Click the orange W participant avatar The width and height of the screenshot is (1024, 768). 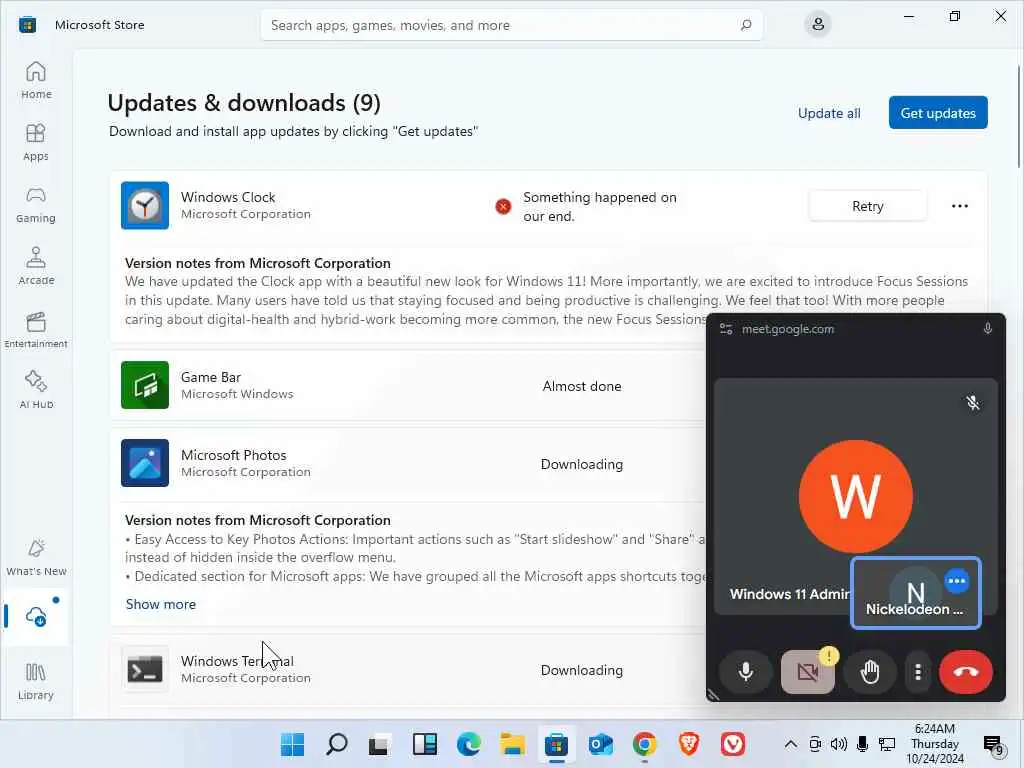(856, 496)
